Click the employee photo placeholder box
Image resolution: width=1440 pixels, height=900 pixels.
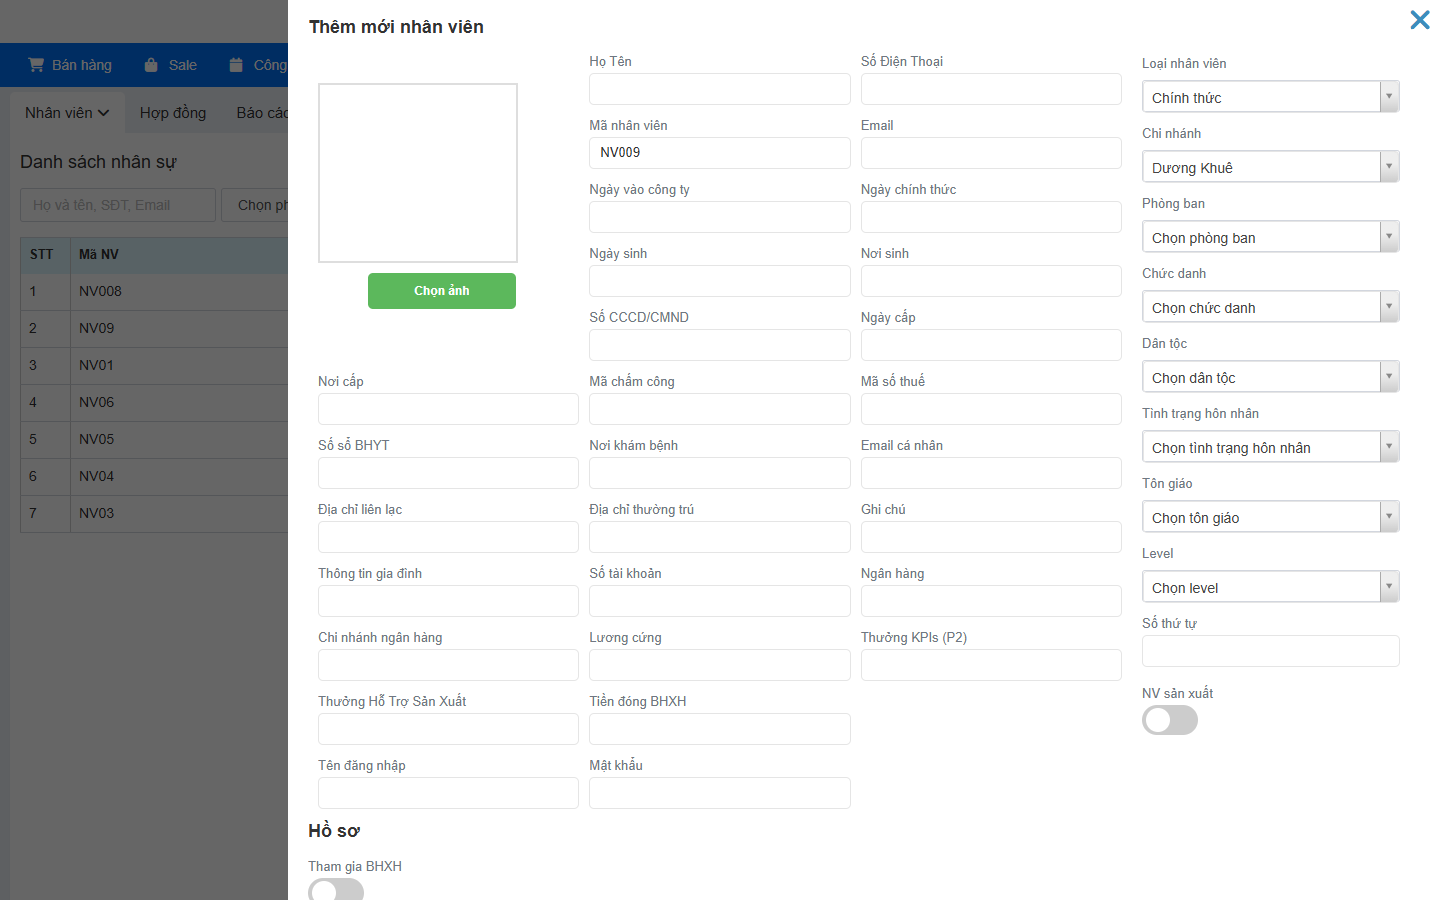click(x=418, y=173)
